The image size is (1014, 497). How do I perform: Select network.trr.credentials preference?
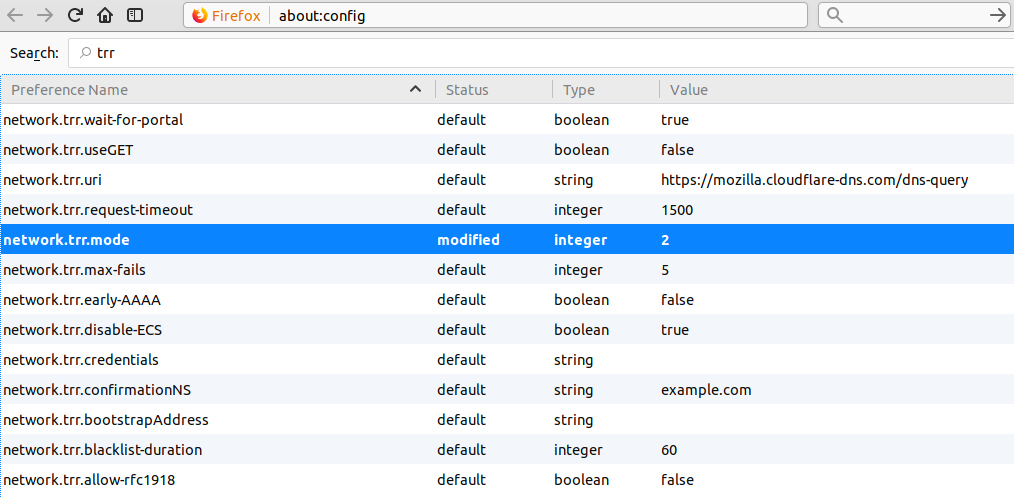point(507,359)
